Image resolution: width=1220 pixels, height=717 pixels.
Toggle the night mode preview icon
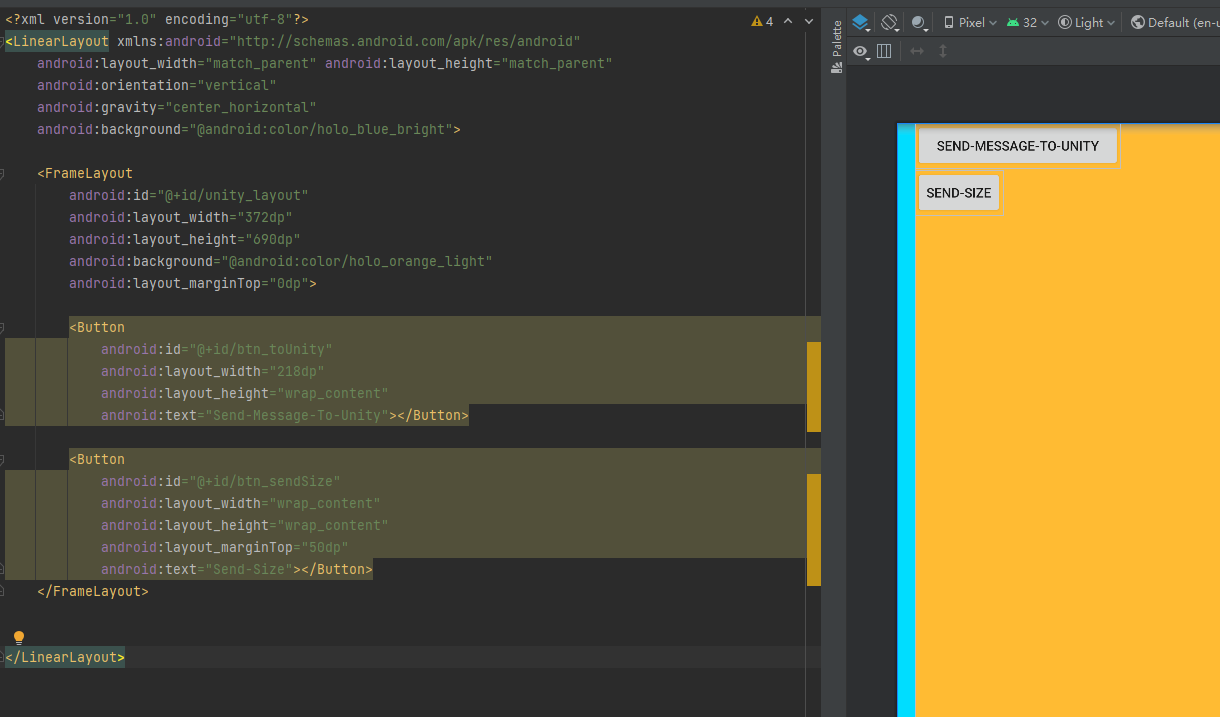[919, 20]
